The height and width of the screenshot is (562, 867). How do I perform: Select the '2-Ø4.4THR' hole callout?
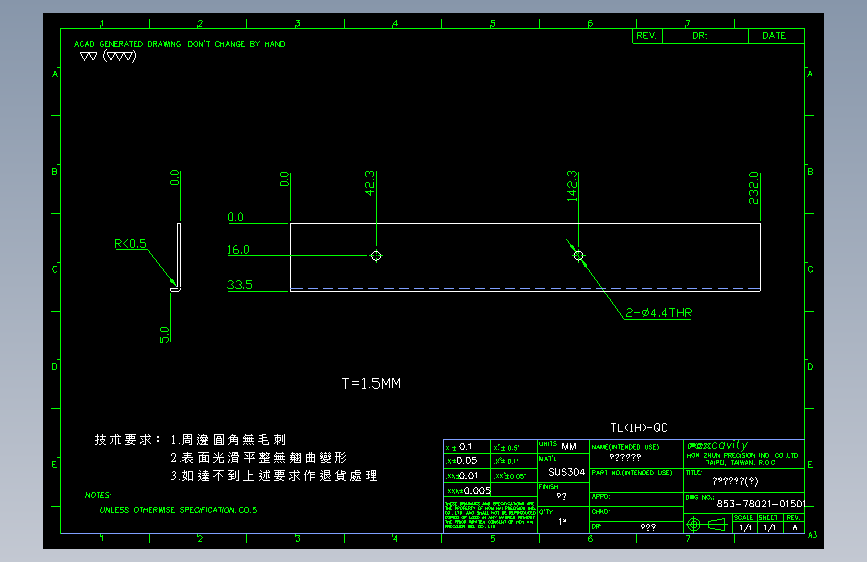[659, 313]
